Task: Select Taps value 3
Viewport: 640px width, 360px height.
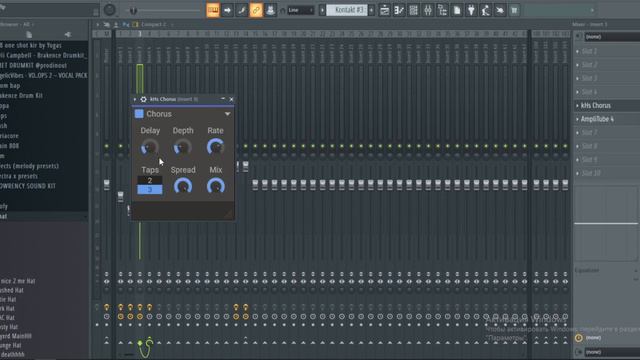Action: (x=150, y=189)
